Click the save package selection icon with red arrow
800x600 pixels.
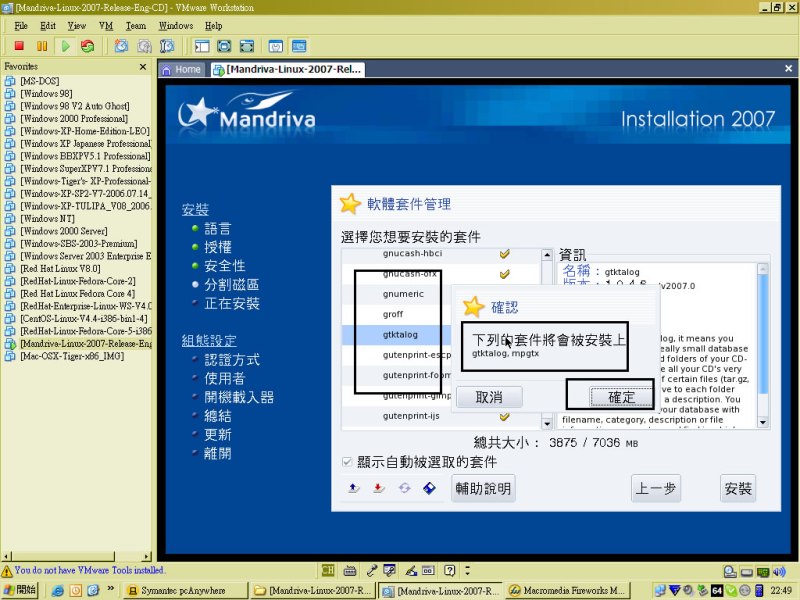(378, 488)
